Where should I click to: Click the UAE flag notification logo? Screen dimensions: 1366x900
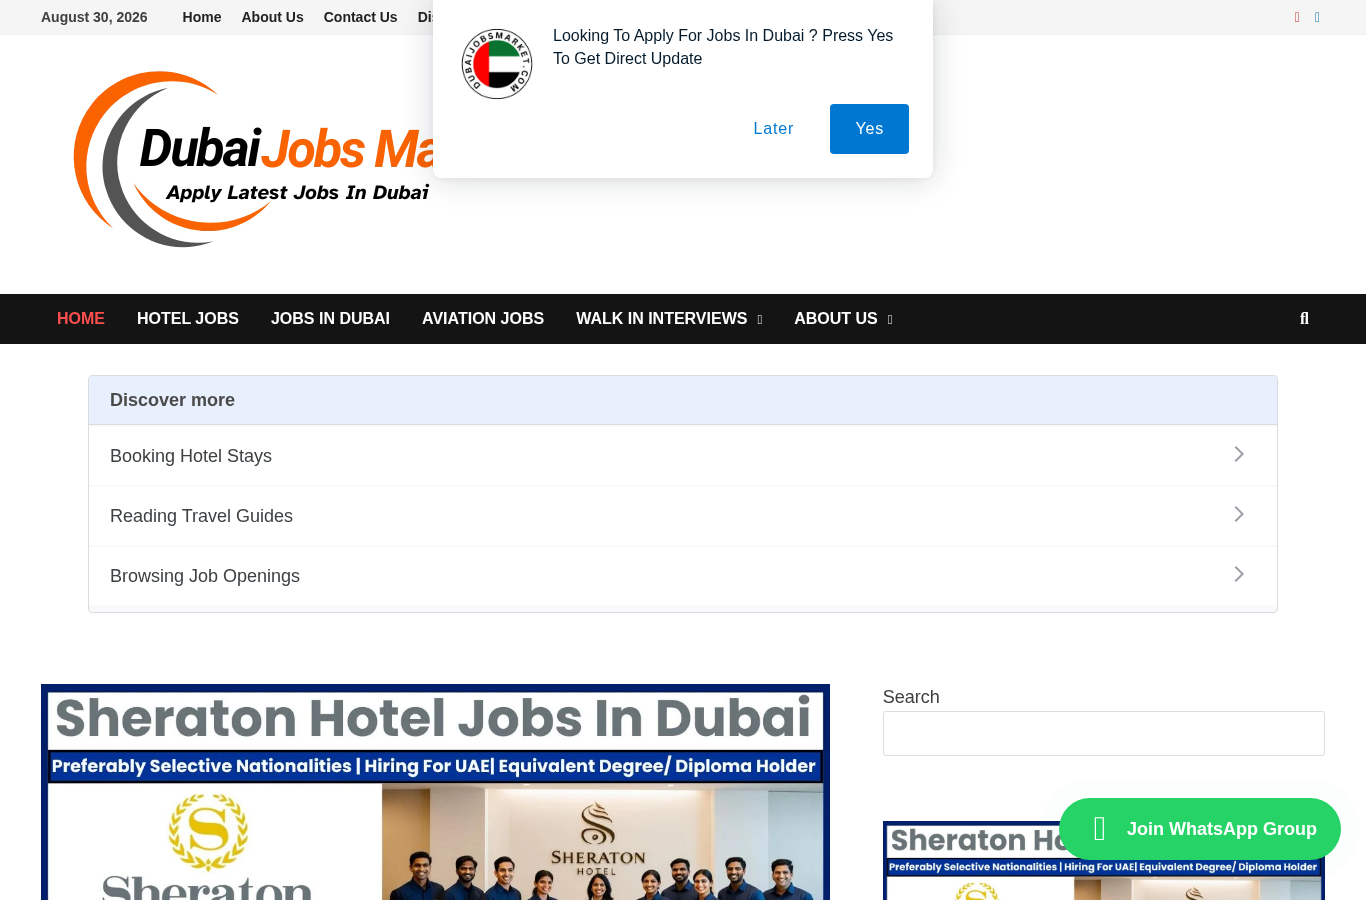click(497, 64)
